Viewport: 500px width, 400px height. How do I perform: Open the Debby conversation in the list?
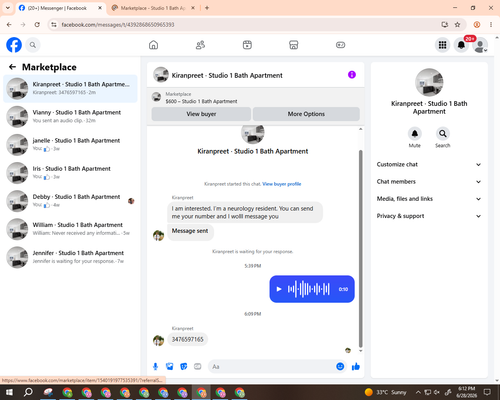coord(70,201)
